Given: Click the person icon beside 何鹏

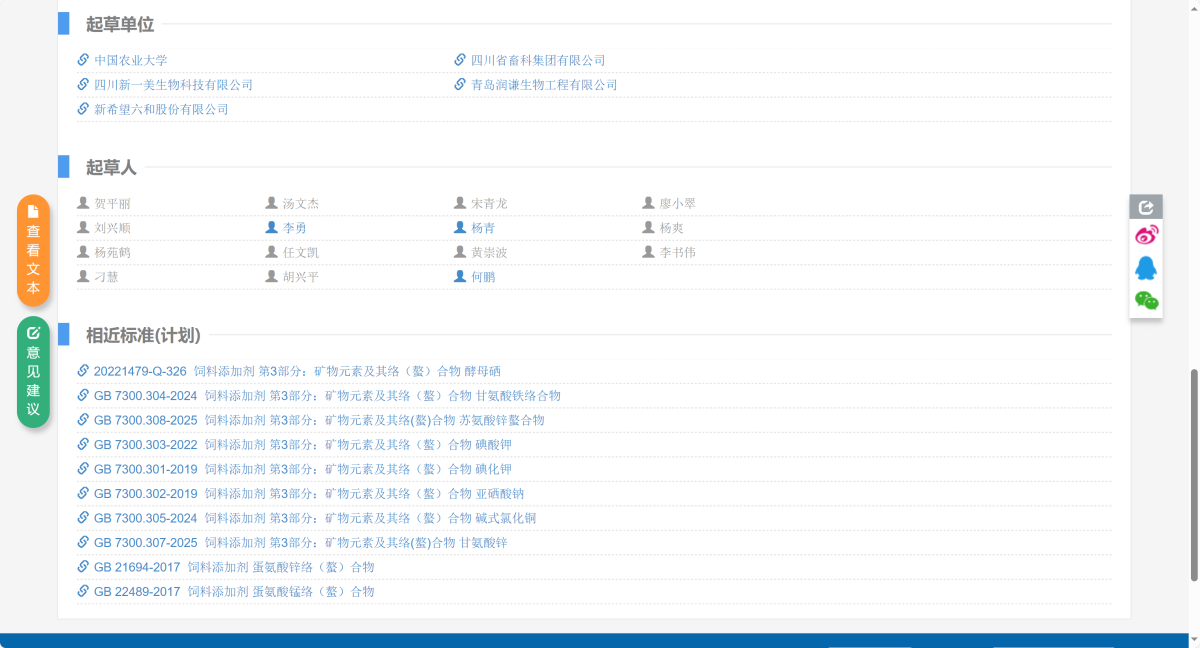Looking at the screenshot, I should pos(460,277).
